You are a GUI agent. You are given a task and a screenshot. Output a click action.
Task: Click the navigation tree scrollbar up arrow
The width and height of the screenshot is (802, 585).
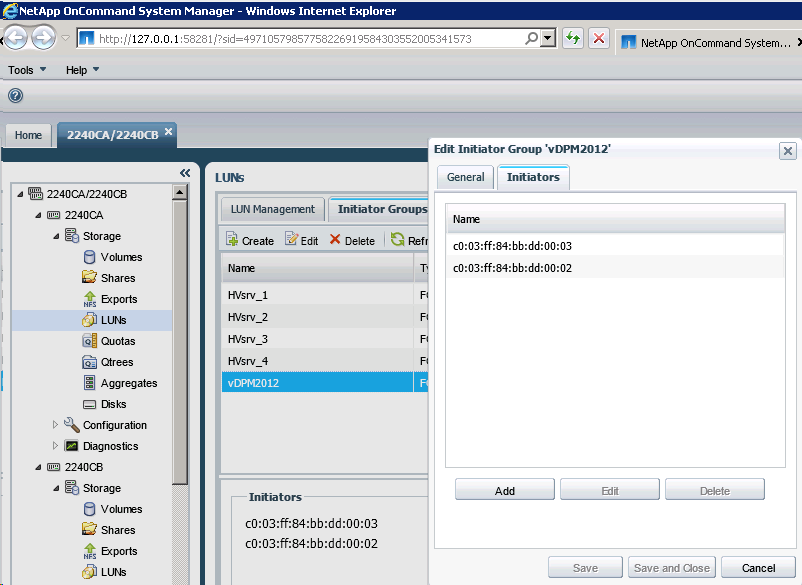pyautogui.click(x=180, y=193)
